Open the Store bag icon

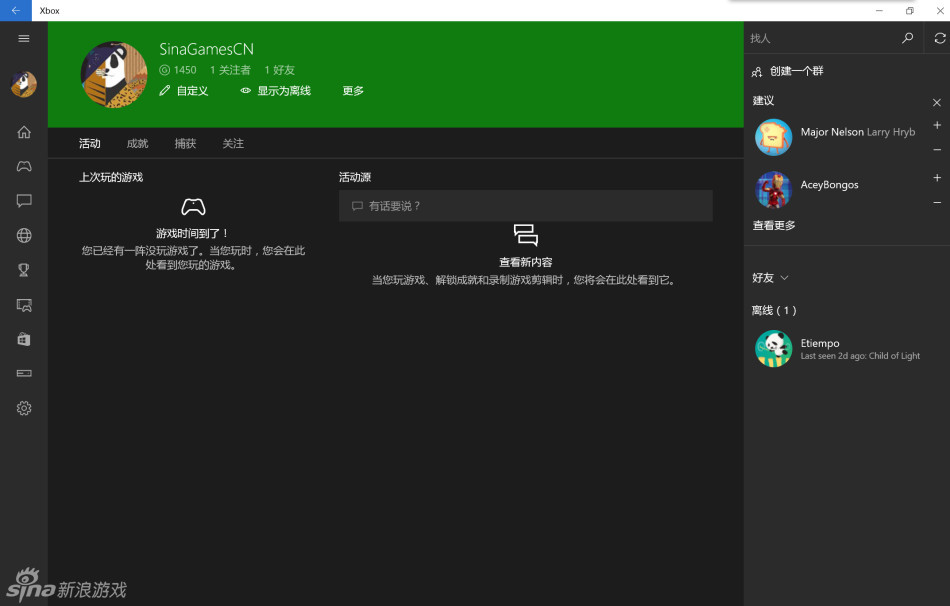coord(24,339)
